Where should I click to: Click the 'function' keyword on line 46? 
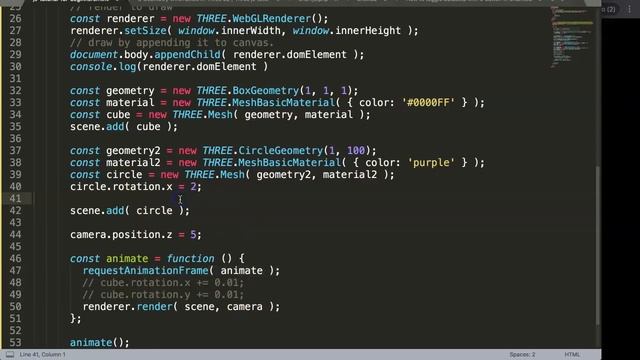(190, 258)
